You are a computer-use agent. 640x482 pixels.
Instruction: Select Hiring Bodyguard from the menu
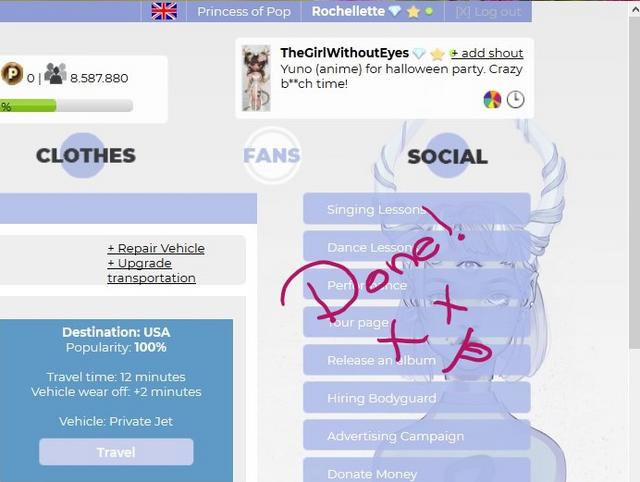417,398
